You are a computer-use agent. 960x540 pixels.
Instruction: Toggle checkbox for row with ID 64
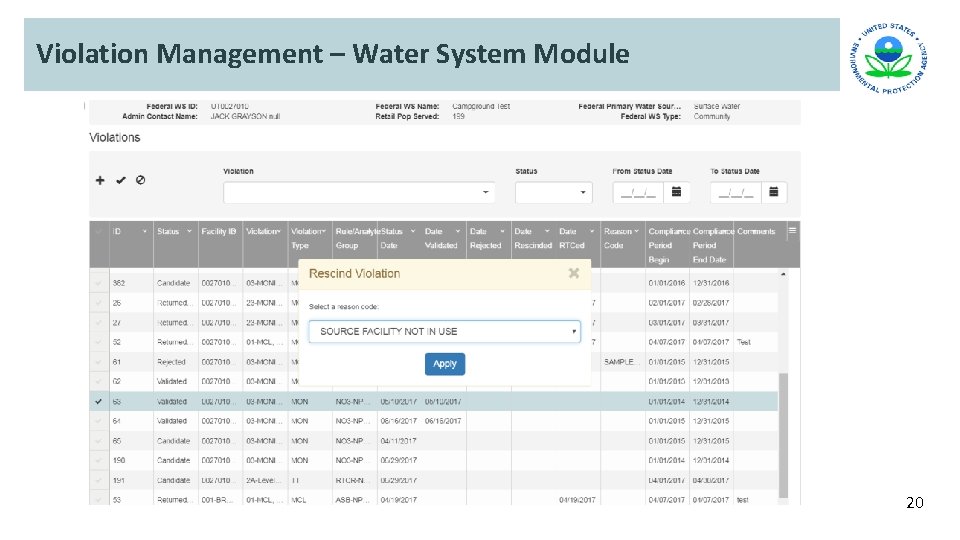99,421
